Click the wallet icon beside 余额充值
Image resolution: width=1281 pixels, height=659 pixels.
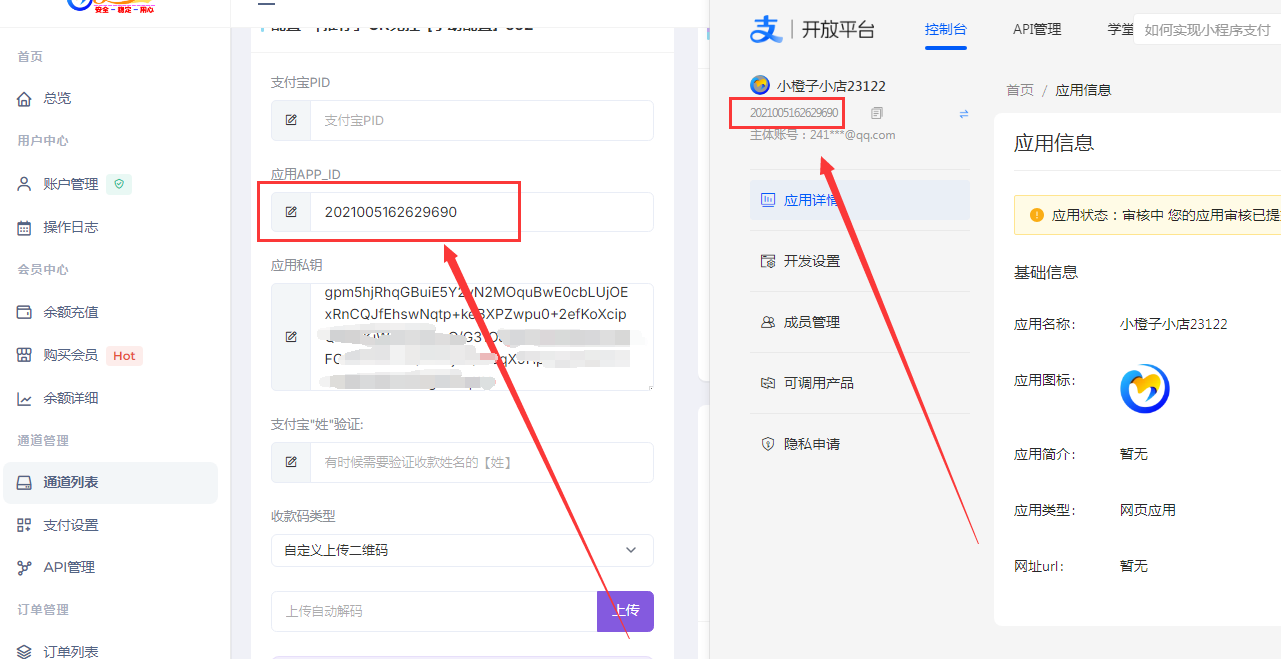(25, 312)
